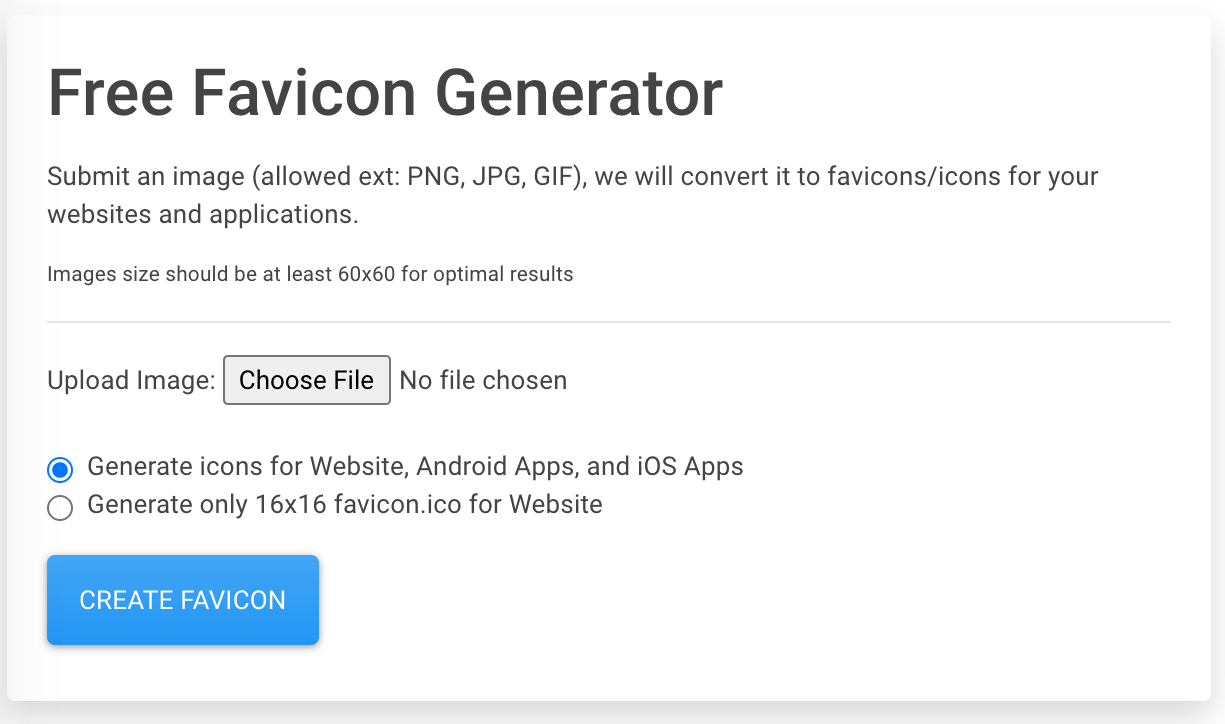Click the 'GIF' extension in the description
Viewport: 1225px width, 724px height.
coord(556,177)
